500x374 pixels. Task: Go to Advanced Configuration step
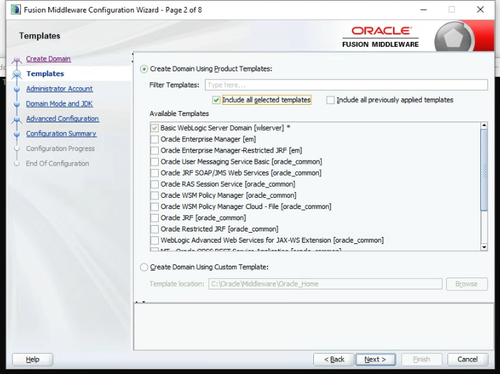point(62,119)
